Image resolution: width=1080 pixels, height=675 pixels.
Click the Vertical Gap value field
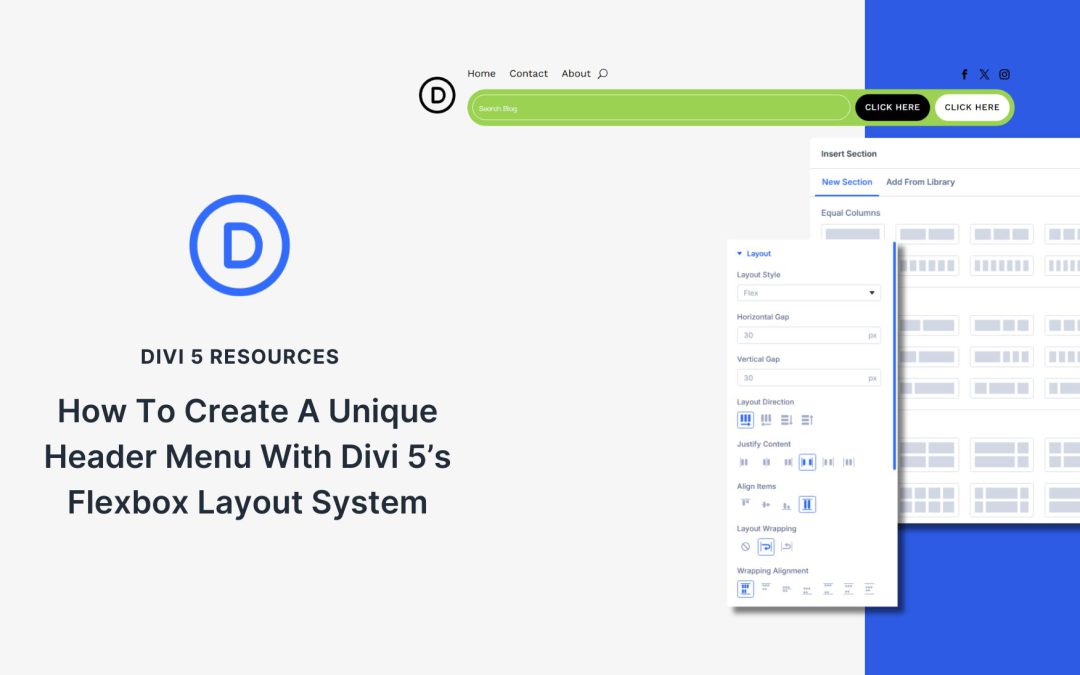tap(809, 378)
